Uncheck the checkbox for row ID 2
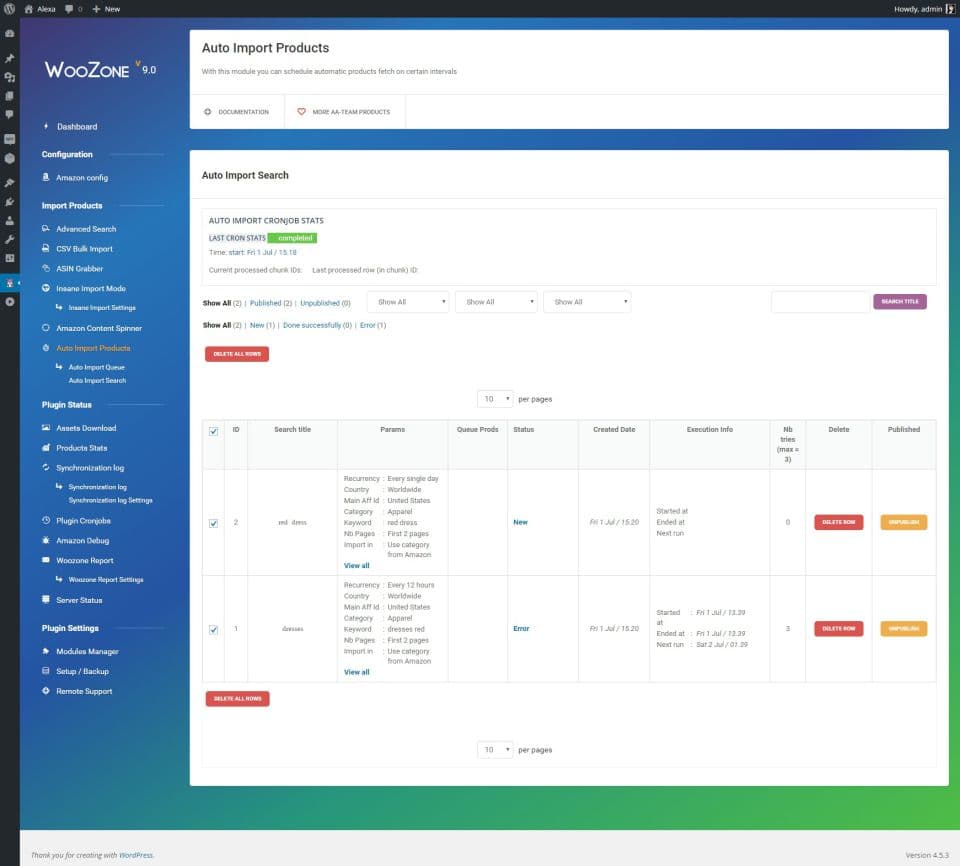The image size is (960, 866). pyautogui.click(x=213, y=523)
